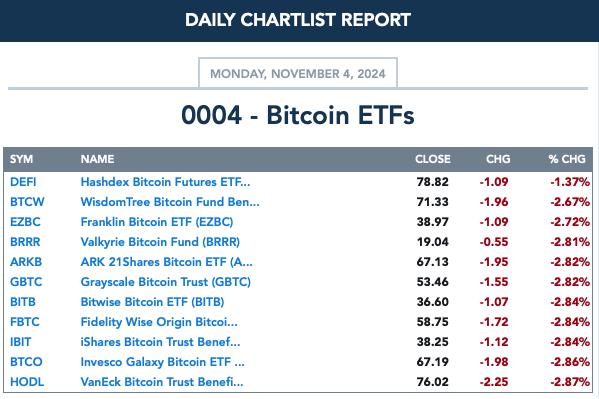The height and width of the screenshot is (399, 599).
Task: Open VanEck Bitcoin Trust name link
Action: coord(162,382)
